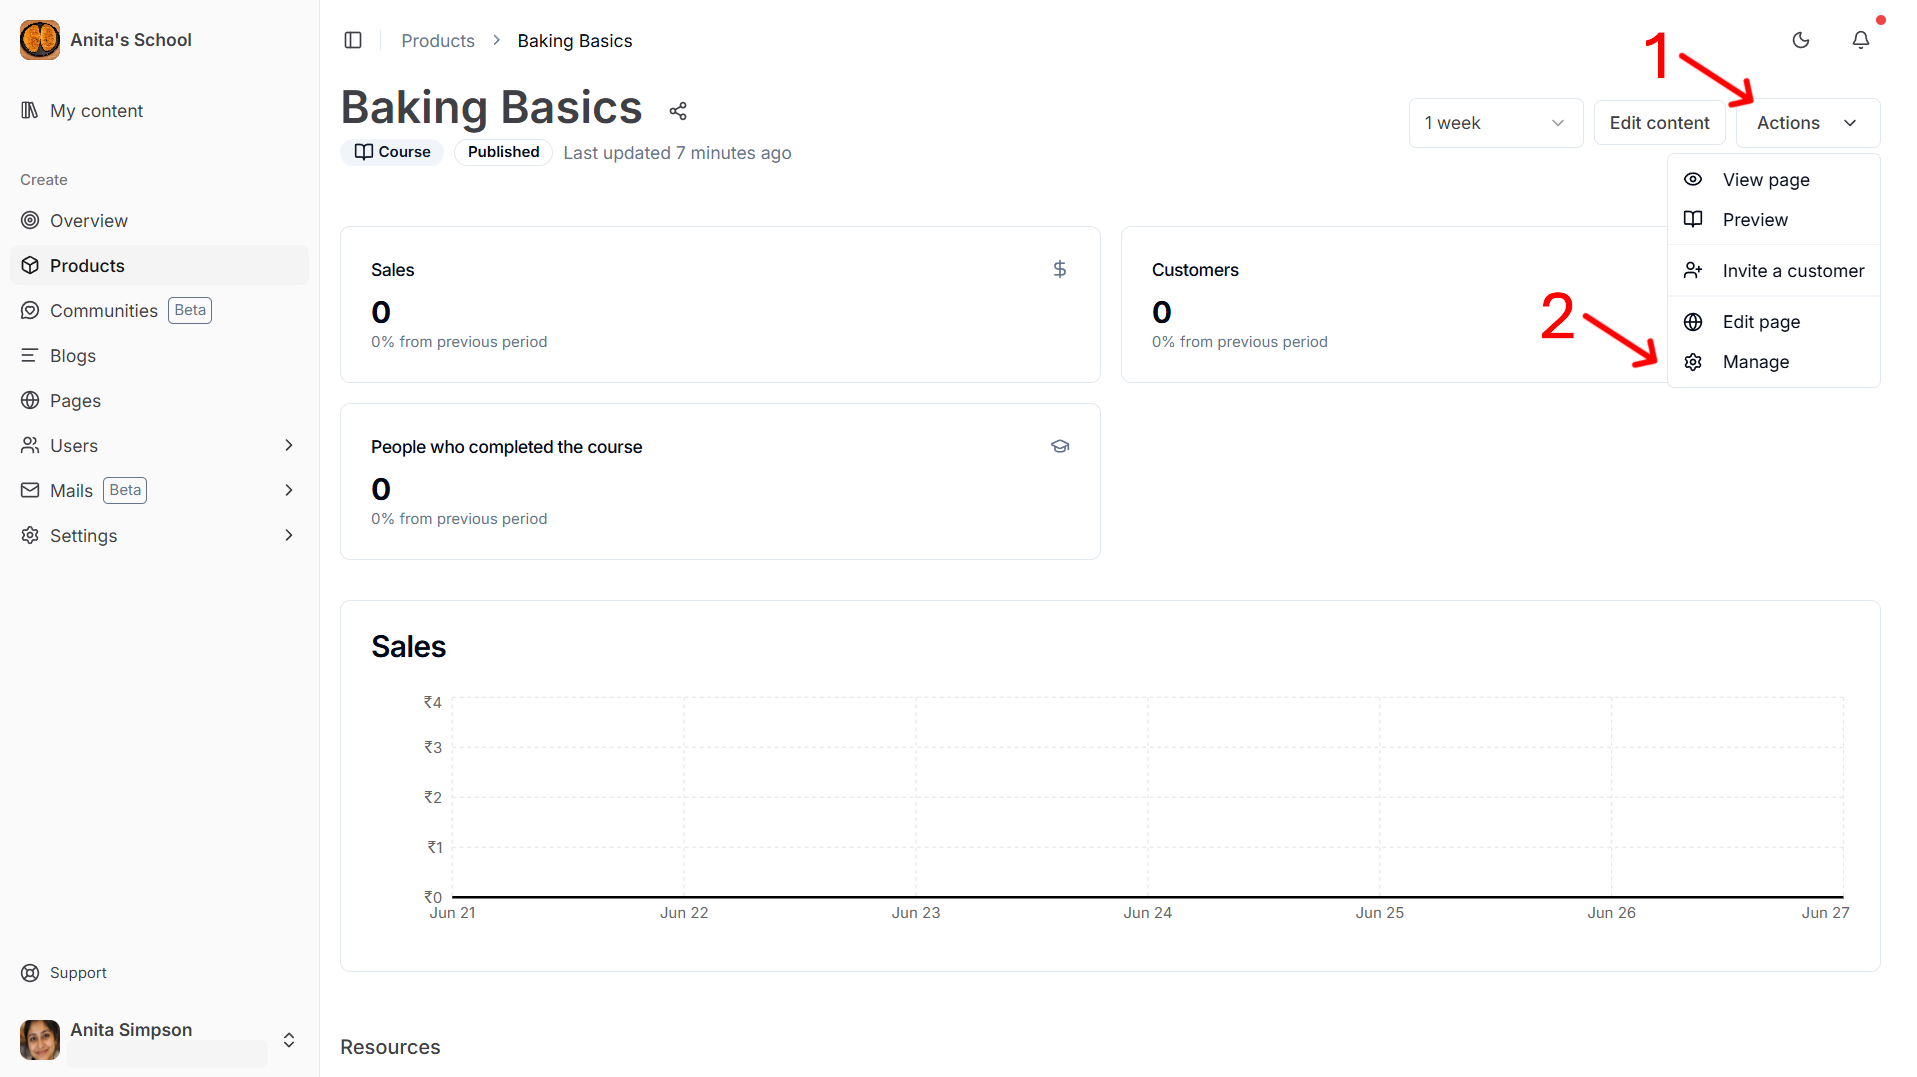The height and width of the screenshot is (1077, 1917).
Task: Select Products in the sidebar
Action: (x=160, y=266)
